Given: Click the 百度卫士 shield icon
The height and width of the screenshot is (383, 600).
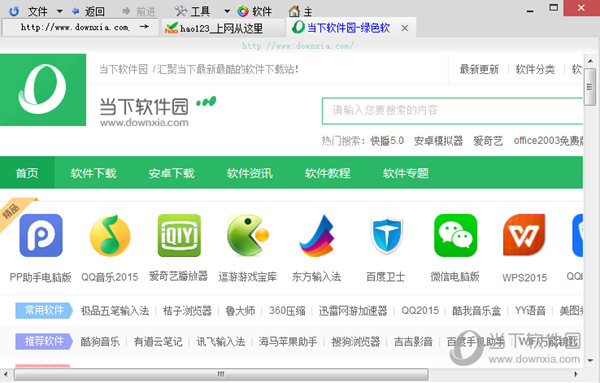Looking at the screenshot, I should [386, 235].
